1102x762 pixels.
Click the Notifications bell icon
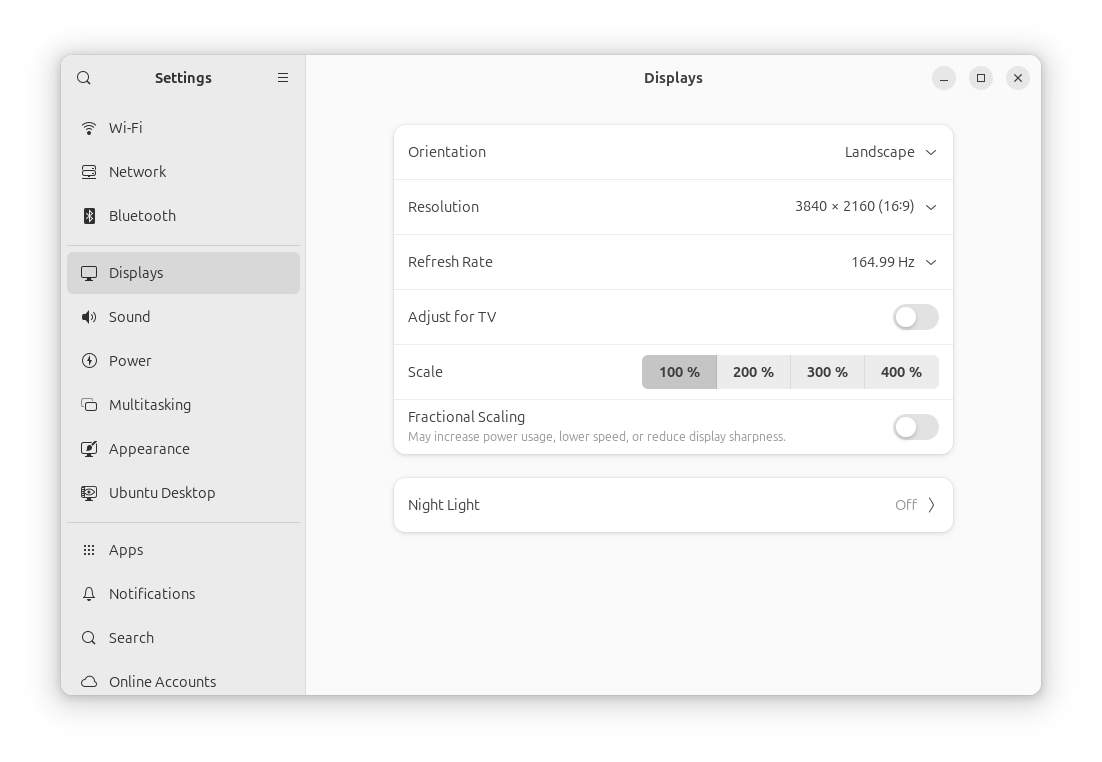point(89,594)
